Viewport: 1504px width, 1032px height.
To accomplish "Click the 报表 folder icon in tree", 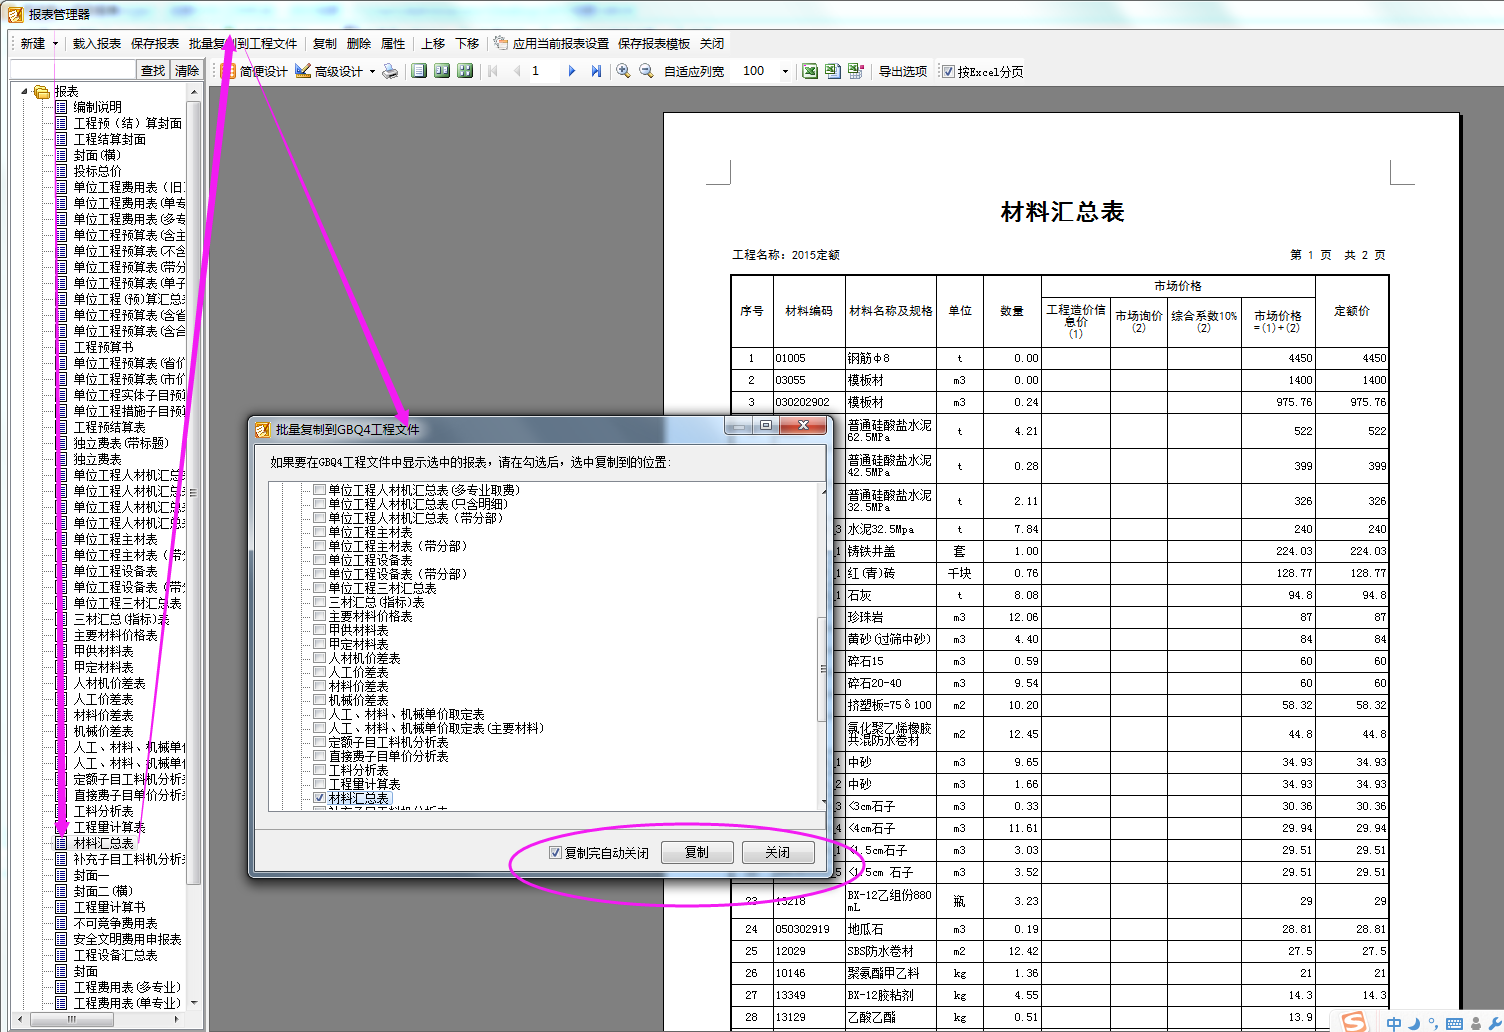I will (x=42, y=91).
